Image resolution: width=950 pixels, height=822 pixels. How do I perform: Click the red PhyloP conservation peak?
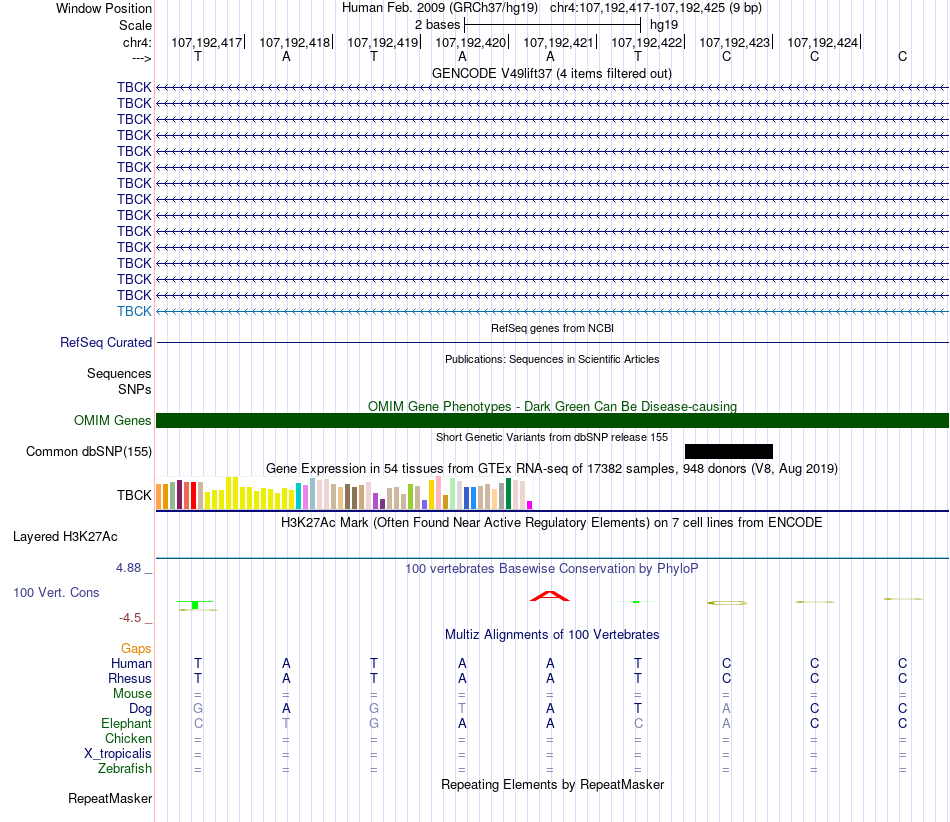tap(550, 596)
